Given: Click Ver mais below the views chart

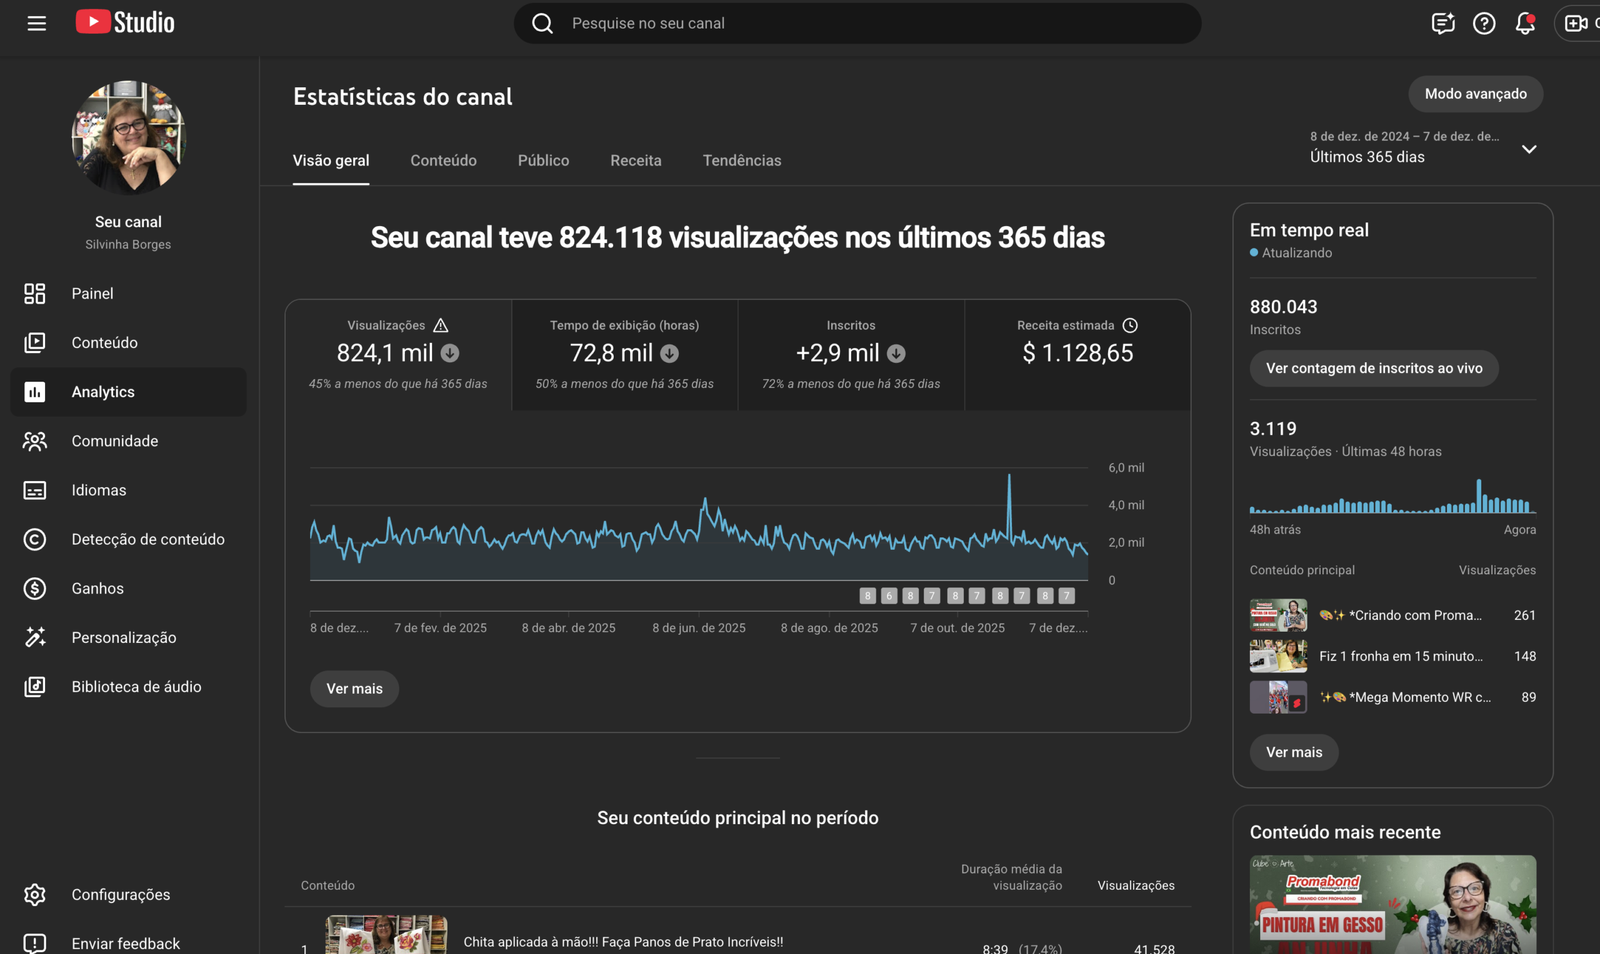Looking at the screenshot, I should tap(354, 688).
